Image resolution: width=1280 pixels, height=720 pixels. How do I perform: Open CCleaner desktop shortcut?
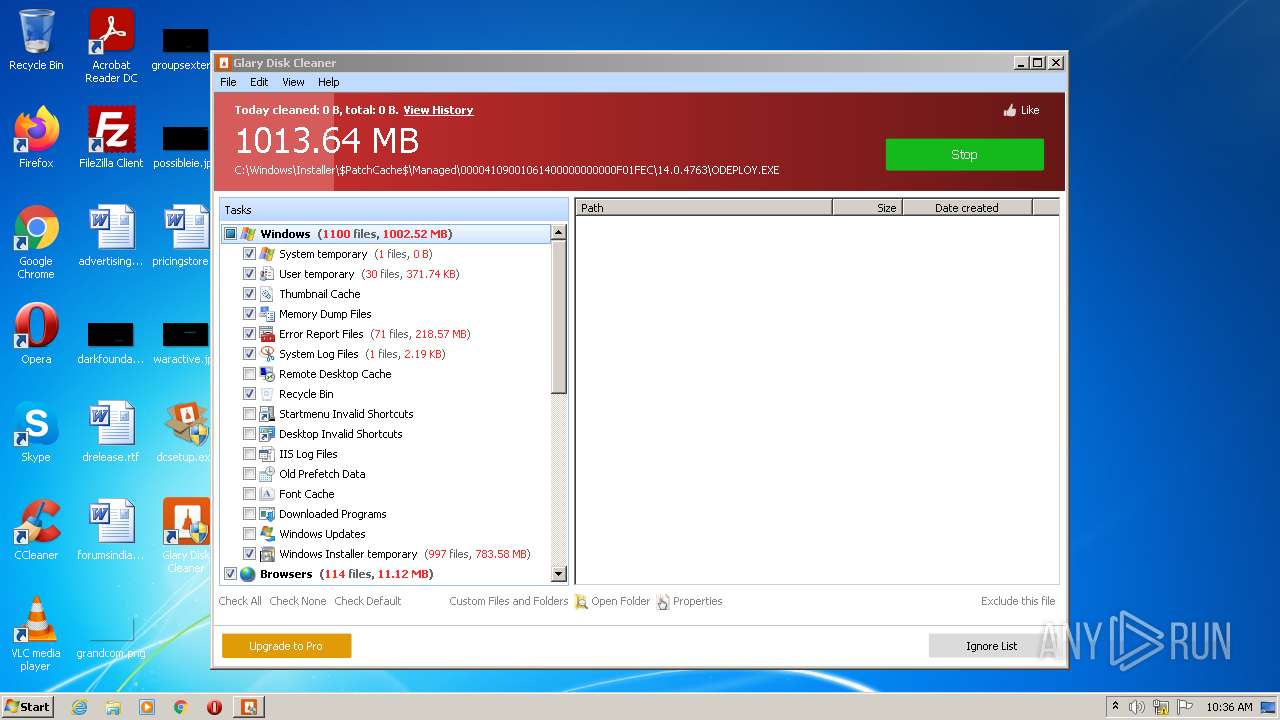coord(36,531)
